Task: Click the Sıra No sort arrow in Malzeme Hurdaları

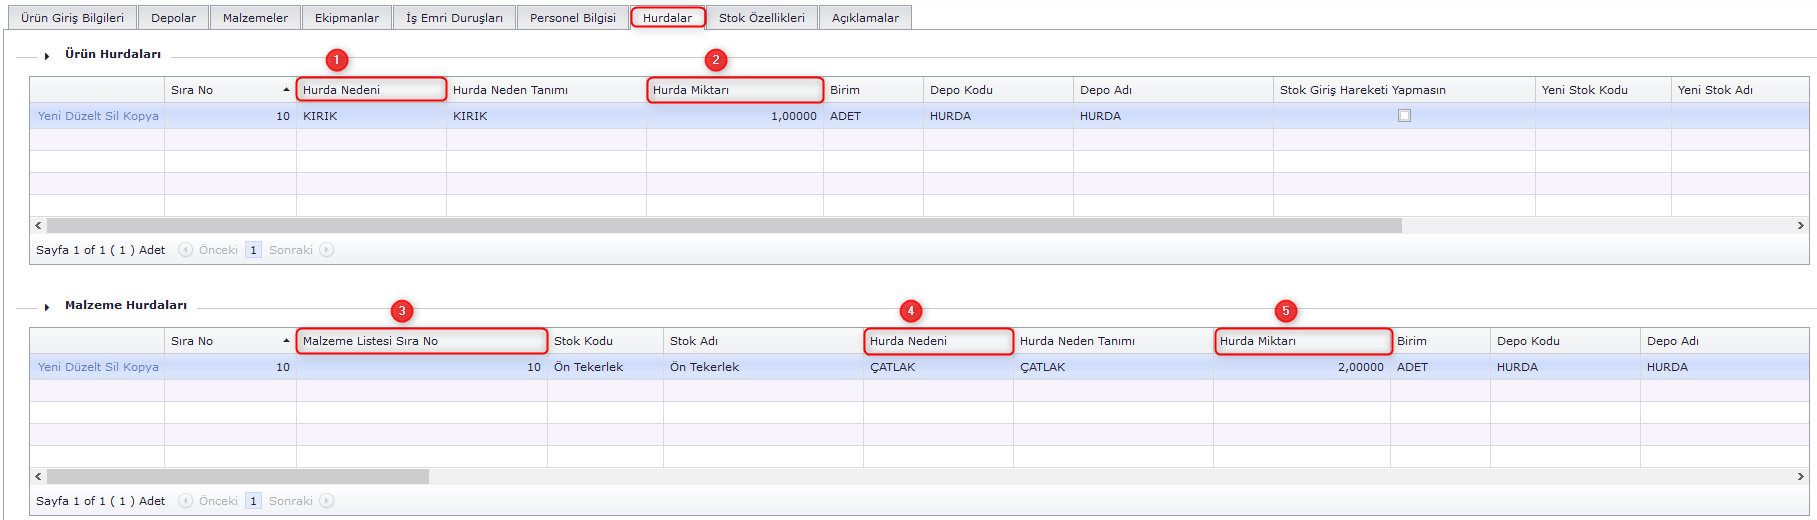Action: pos(286,341)
